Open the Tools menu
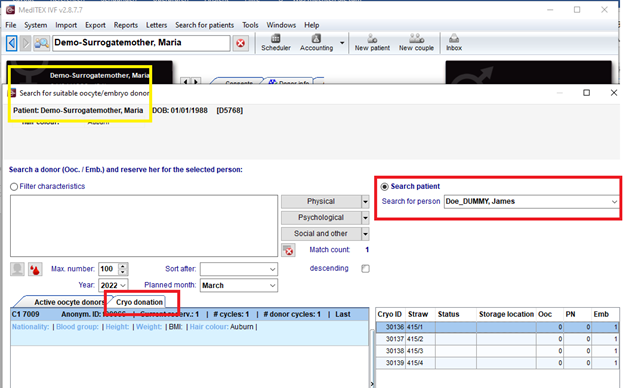 (250, 25)
